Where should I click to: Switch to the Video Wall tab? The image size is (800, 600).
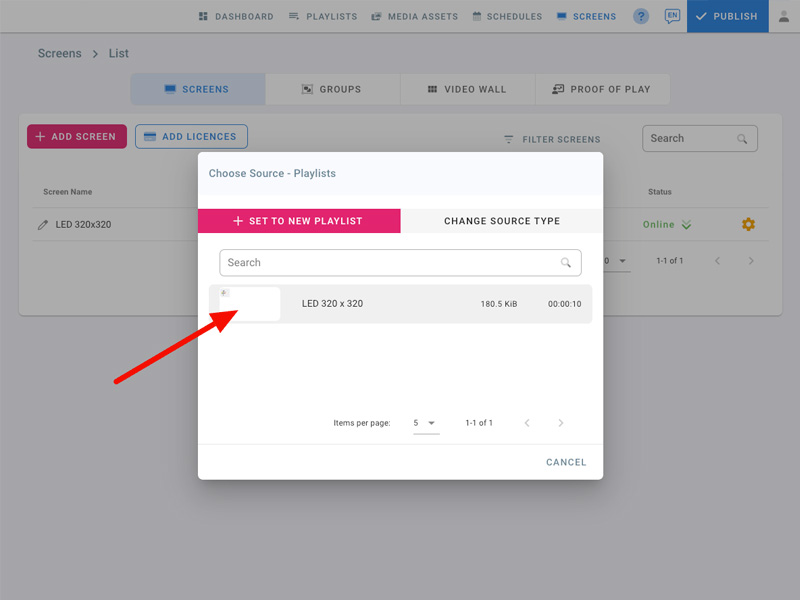(467, 89)
